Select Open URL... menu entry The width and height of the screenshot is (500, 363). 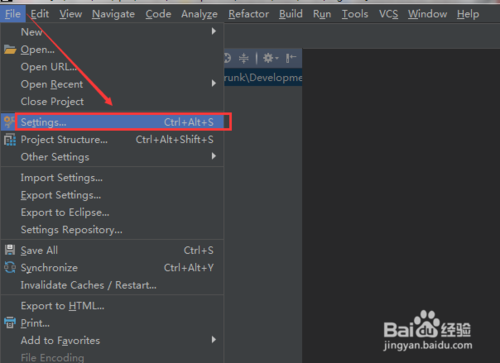pos(112,67)
